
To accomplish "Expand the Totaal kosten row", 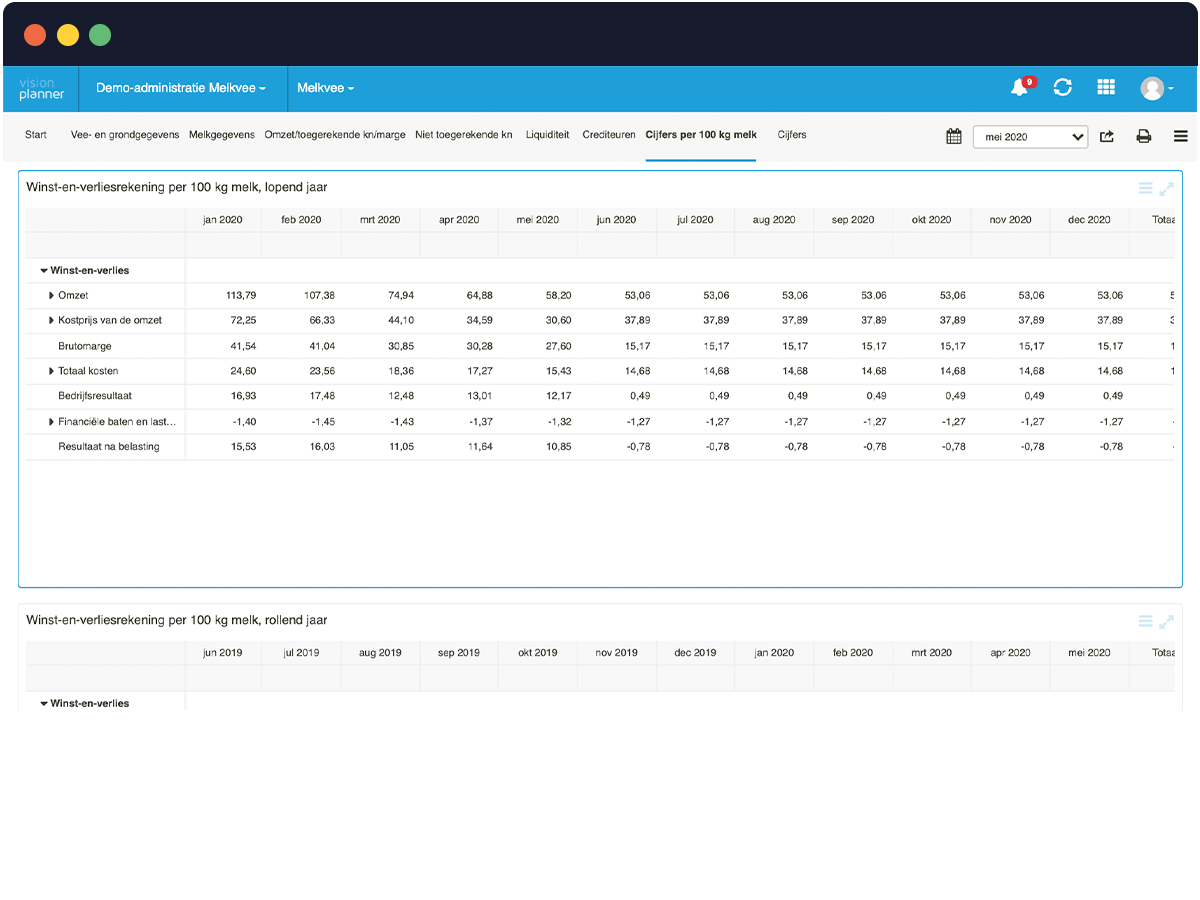I will [x=51, y=371].
